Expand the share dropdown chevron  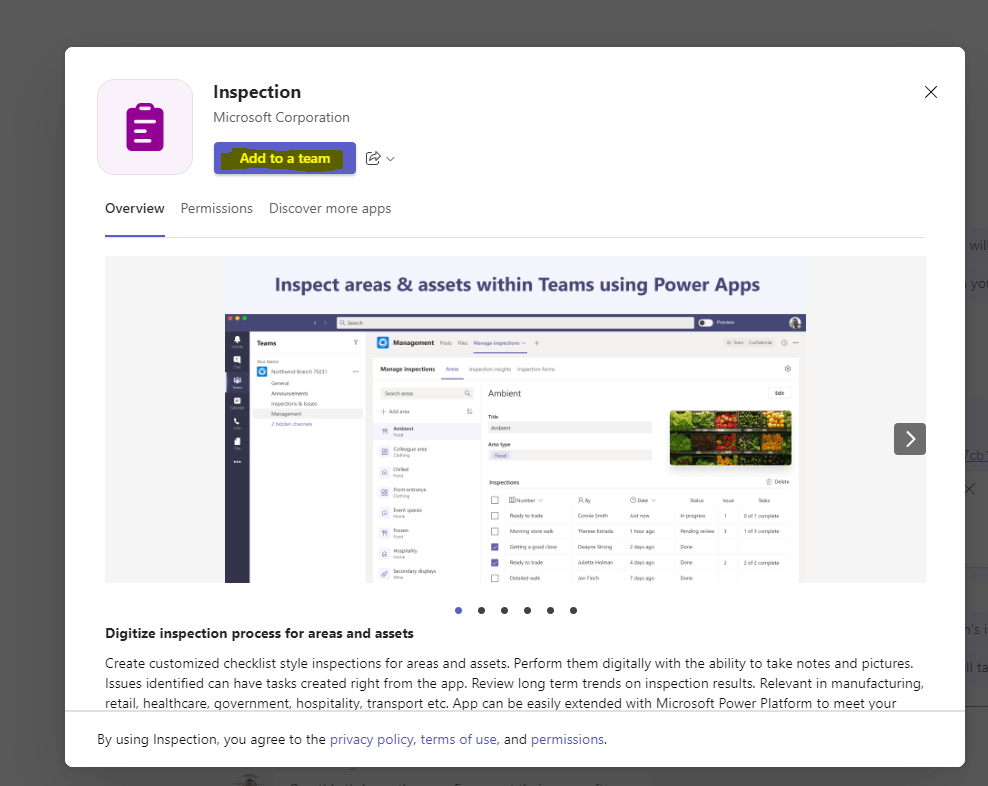coord(391,159)
